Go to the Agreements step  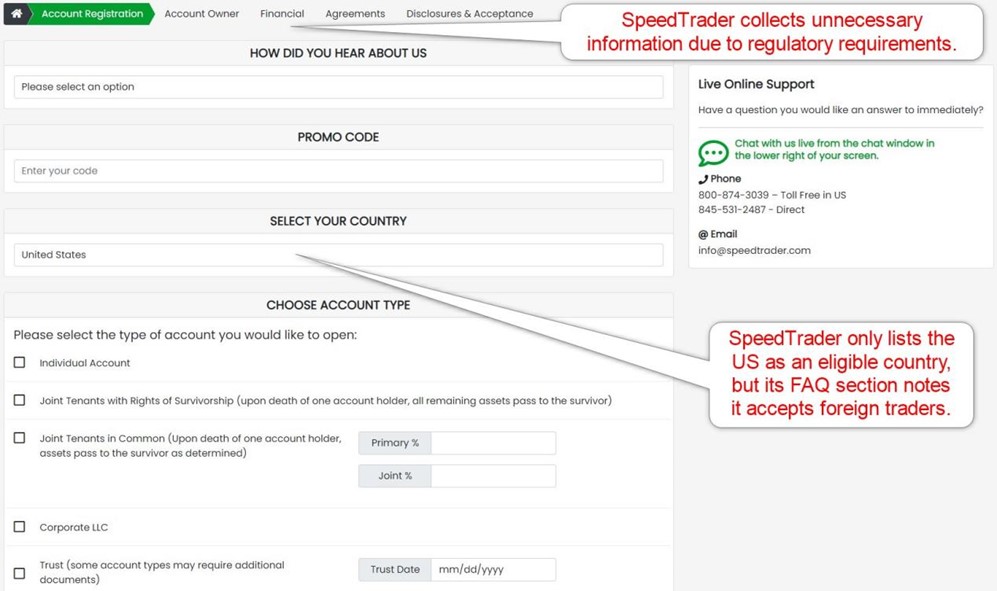click(355, 14)
